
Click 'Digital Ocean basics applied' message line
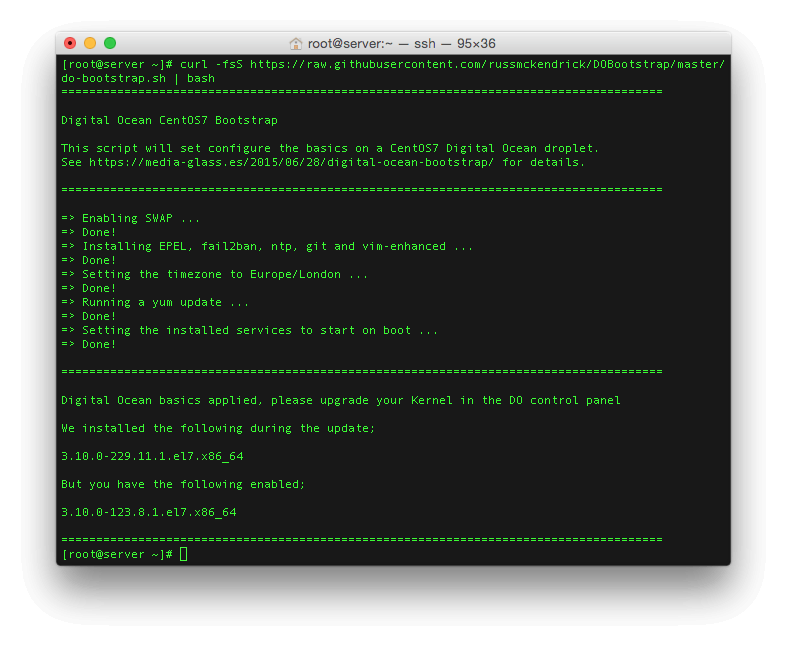pos(341,401)
